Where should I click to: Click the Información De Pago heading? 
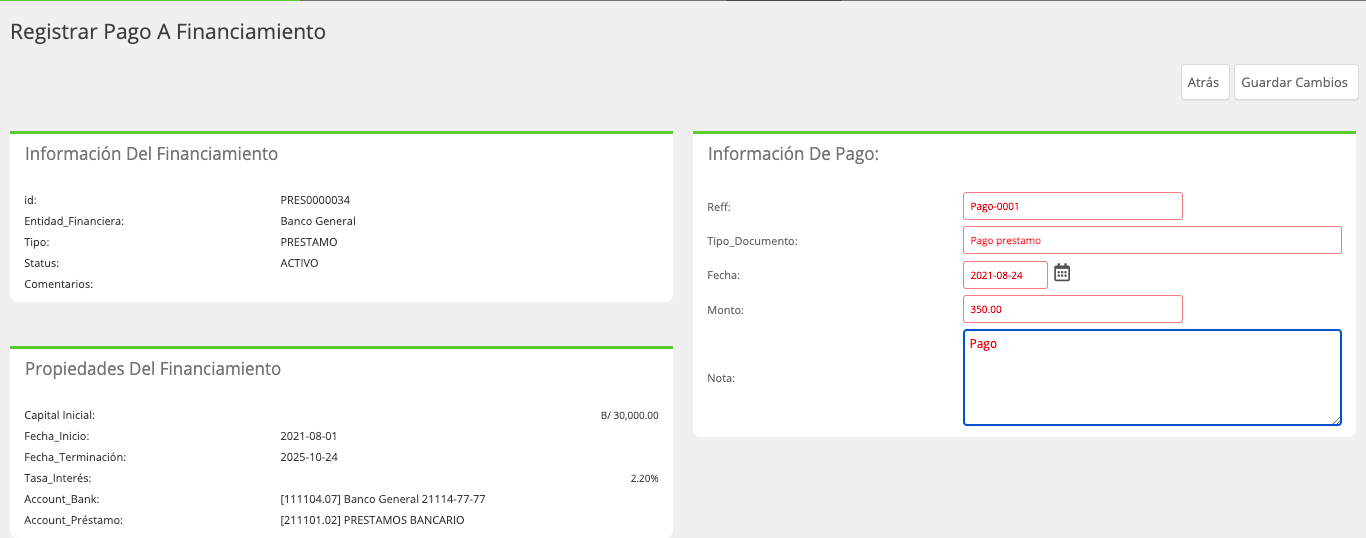click(x=793, y=154)
